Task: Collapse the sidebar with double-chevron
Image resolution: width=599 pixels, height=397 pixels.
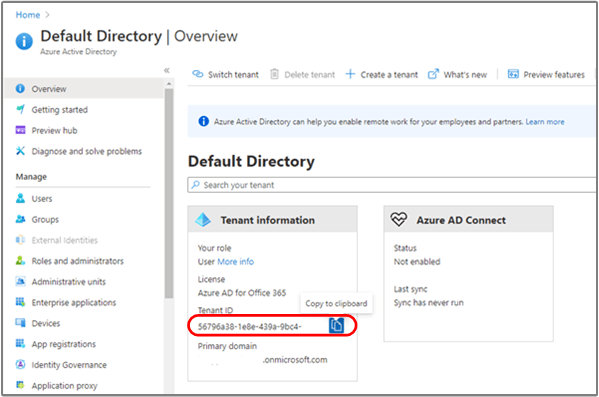Action: click(167, 70)
